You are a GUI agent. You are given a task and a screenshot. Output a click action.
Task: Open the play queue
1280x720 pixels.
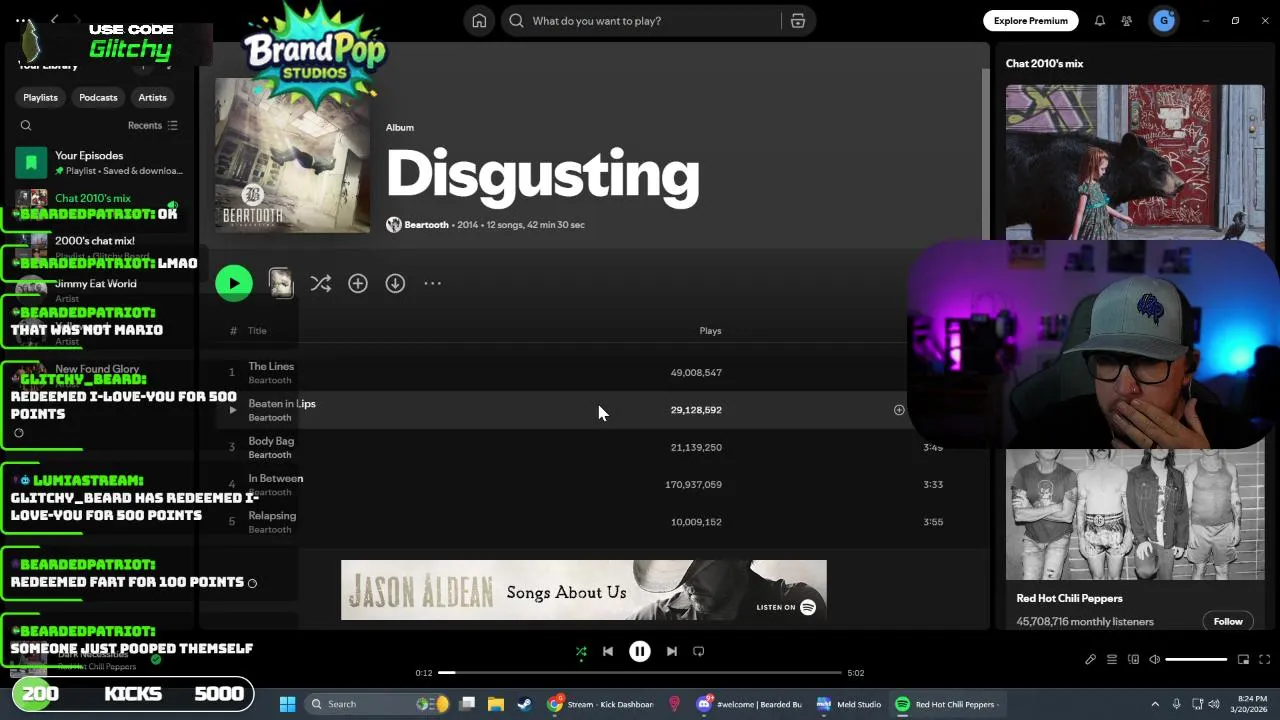pos(1112,660)
